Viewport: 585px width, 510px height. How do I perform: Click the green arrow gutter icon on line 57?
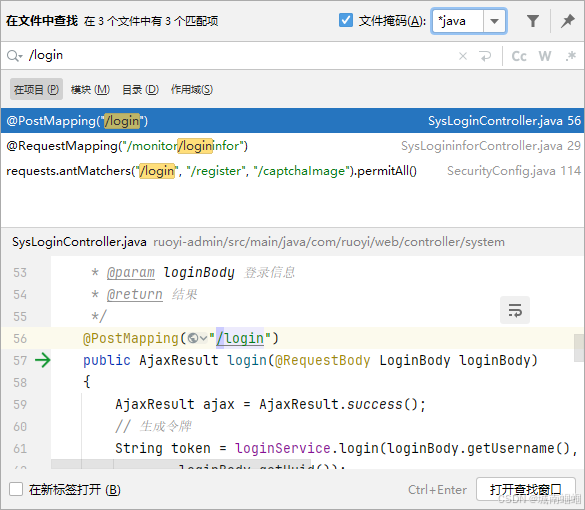43,360
